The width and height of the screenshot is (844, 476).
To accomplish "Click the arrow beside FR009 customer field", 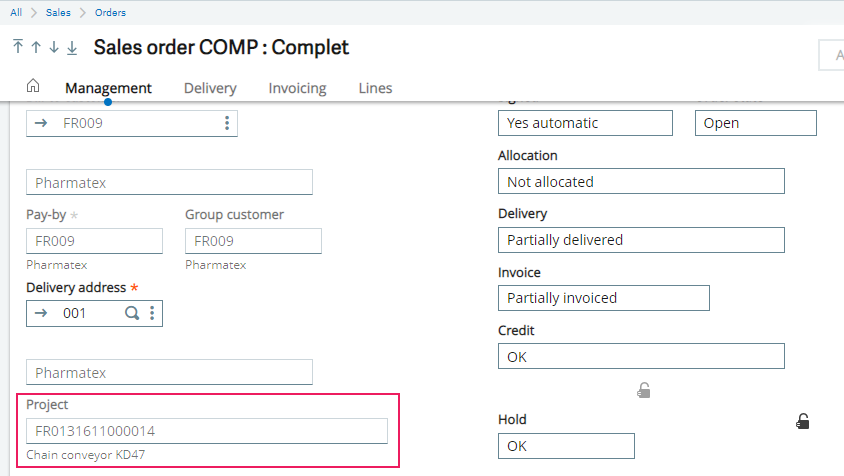I will (x=41, y=123).
